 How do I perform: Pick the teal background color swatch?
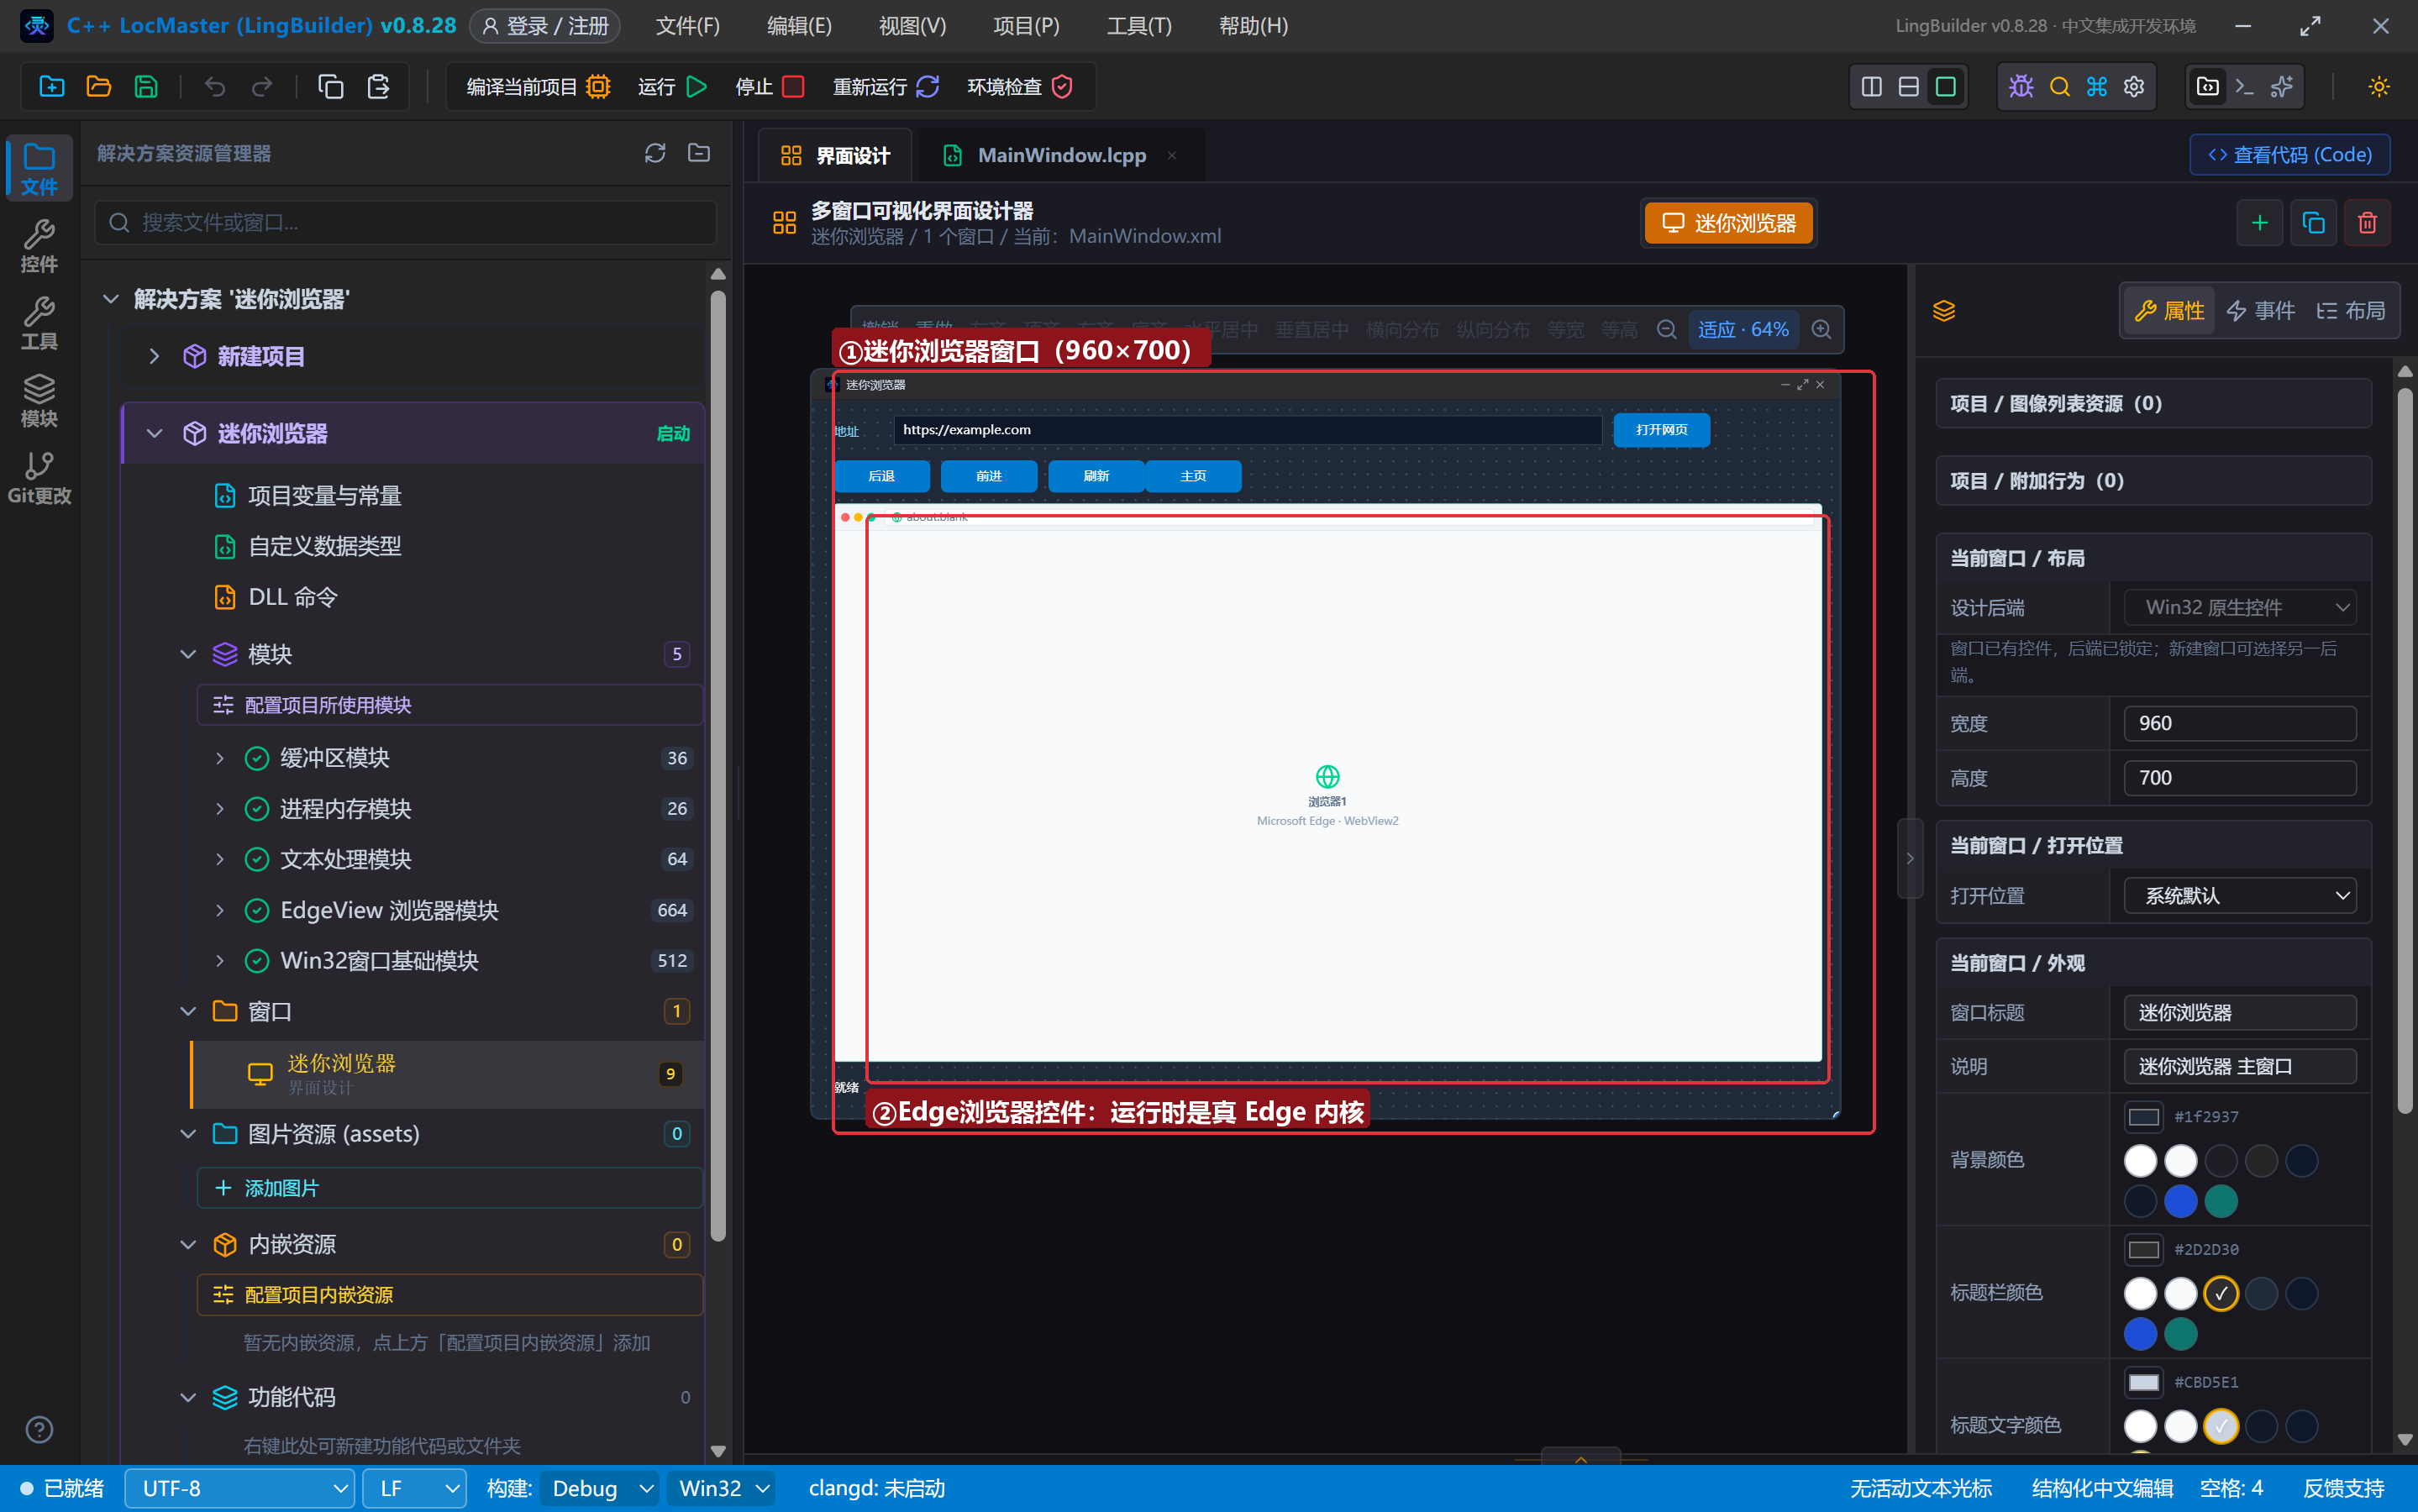2220,1201
